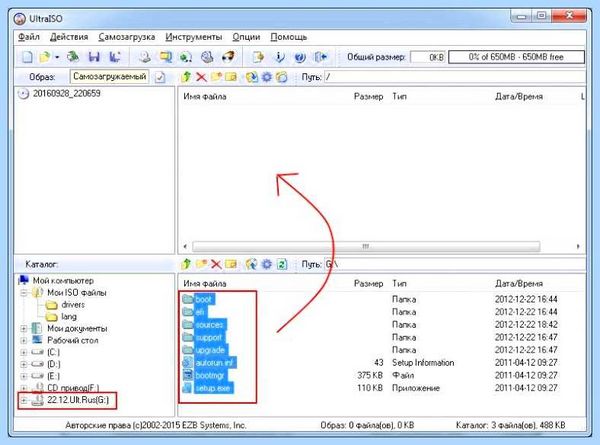600x445 pixels.
Task: Open the Самозагрузка menu
Action: pyautogui.click(x=127, y=37)
